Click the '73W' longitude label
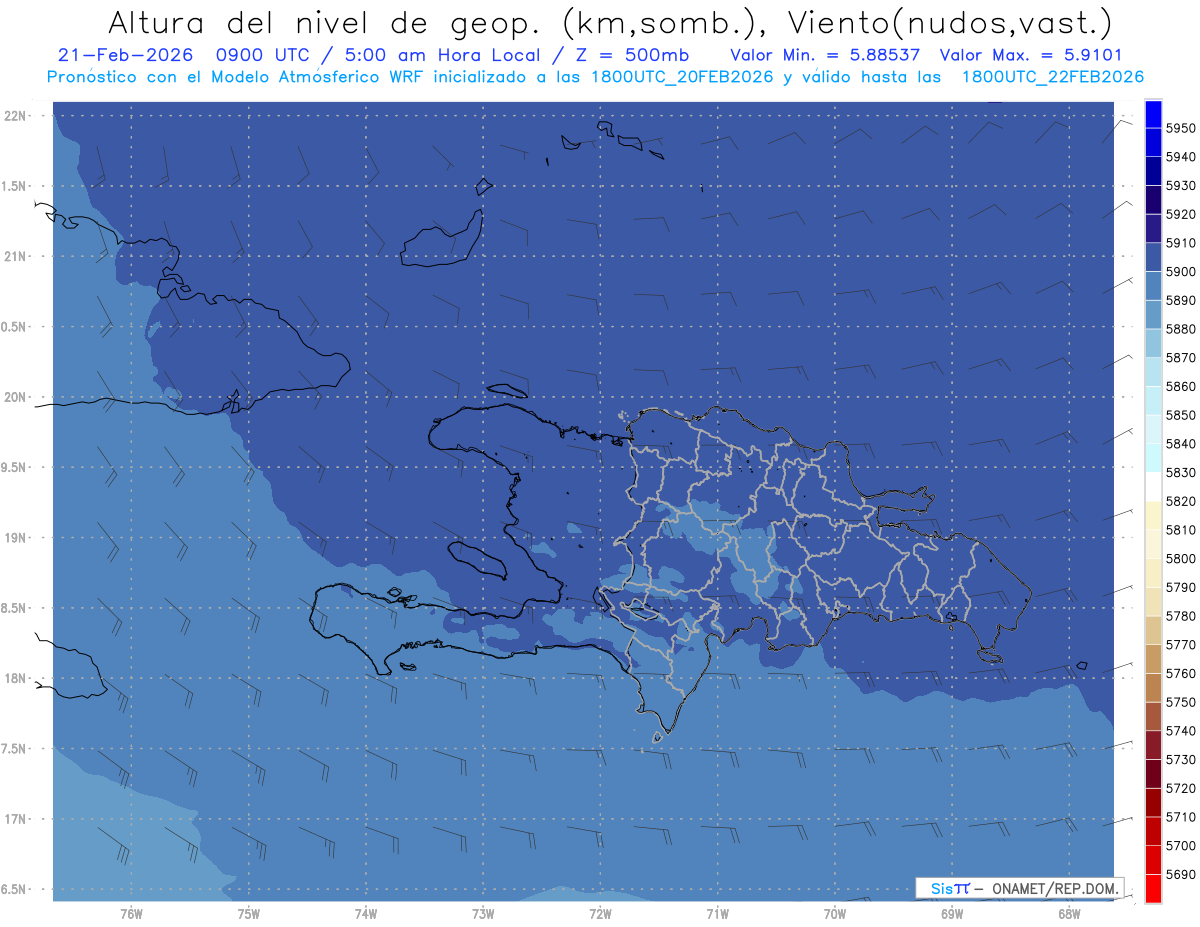1200x927 pixels. pos(483,914)
